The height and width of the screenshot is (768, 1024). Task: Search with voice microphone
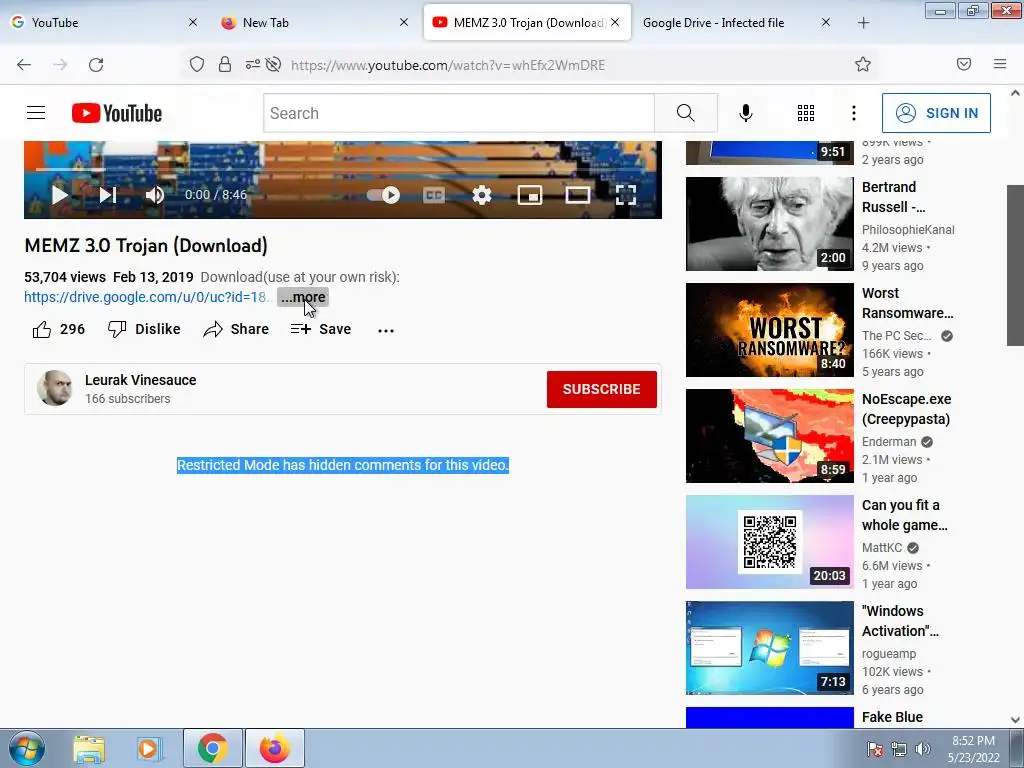[745, 113]
